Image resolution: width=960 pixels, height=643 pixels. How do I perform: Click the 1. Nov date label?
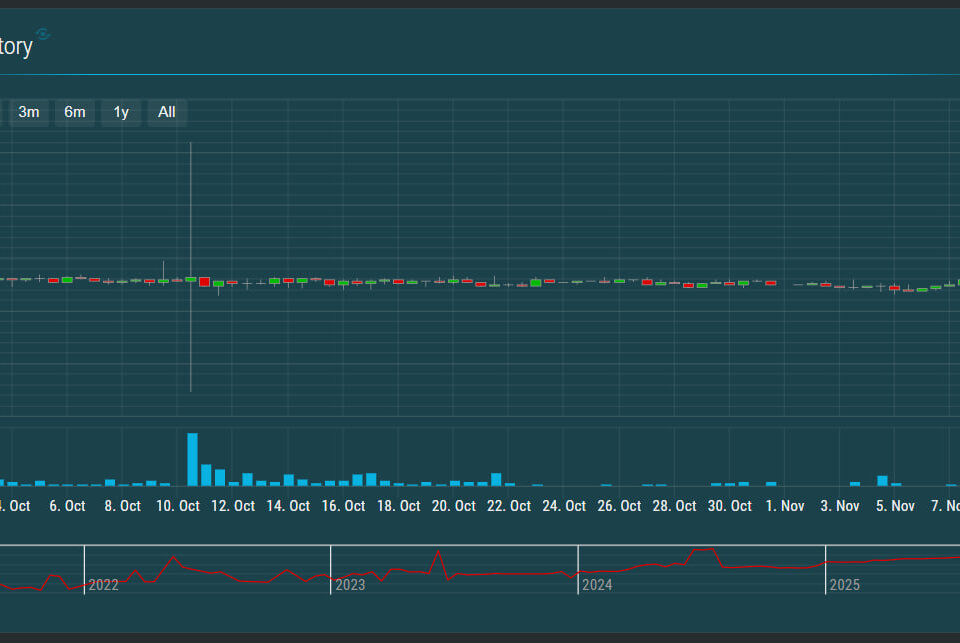point(785,506)
